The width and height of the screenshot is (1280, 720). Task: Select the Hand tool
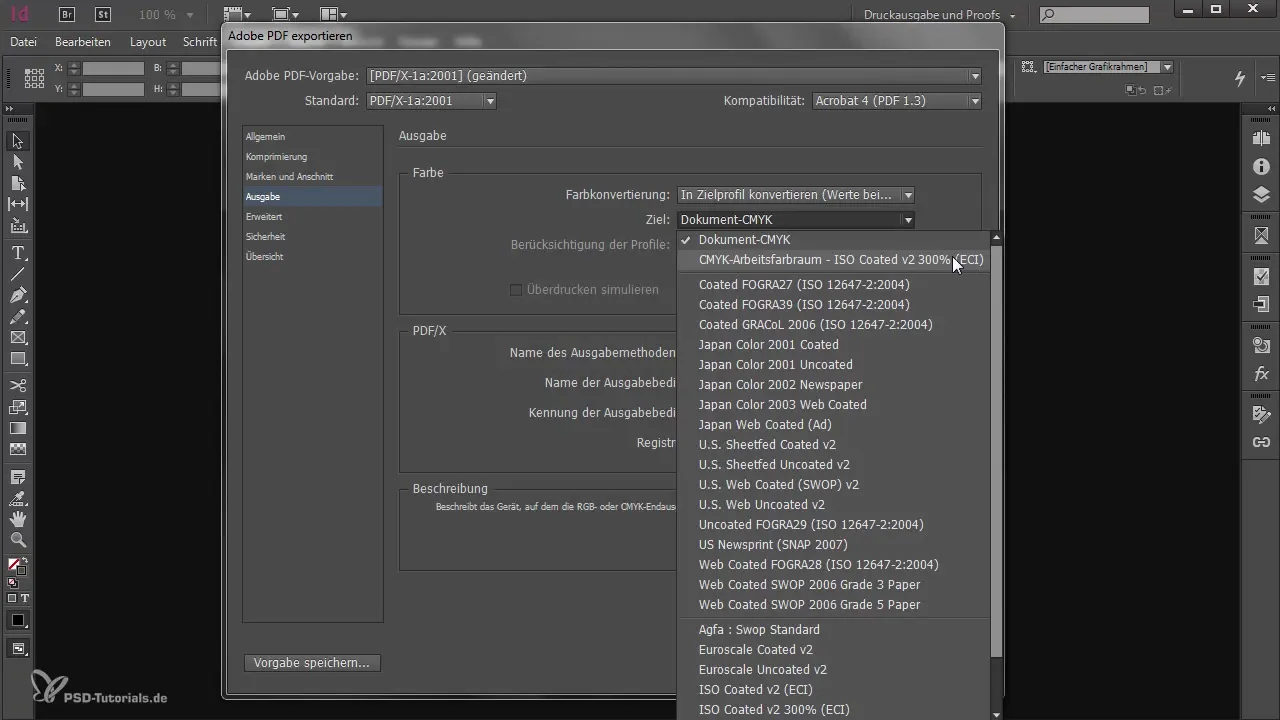click(18, 519)
